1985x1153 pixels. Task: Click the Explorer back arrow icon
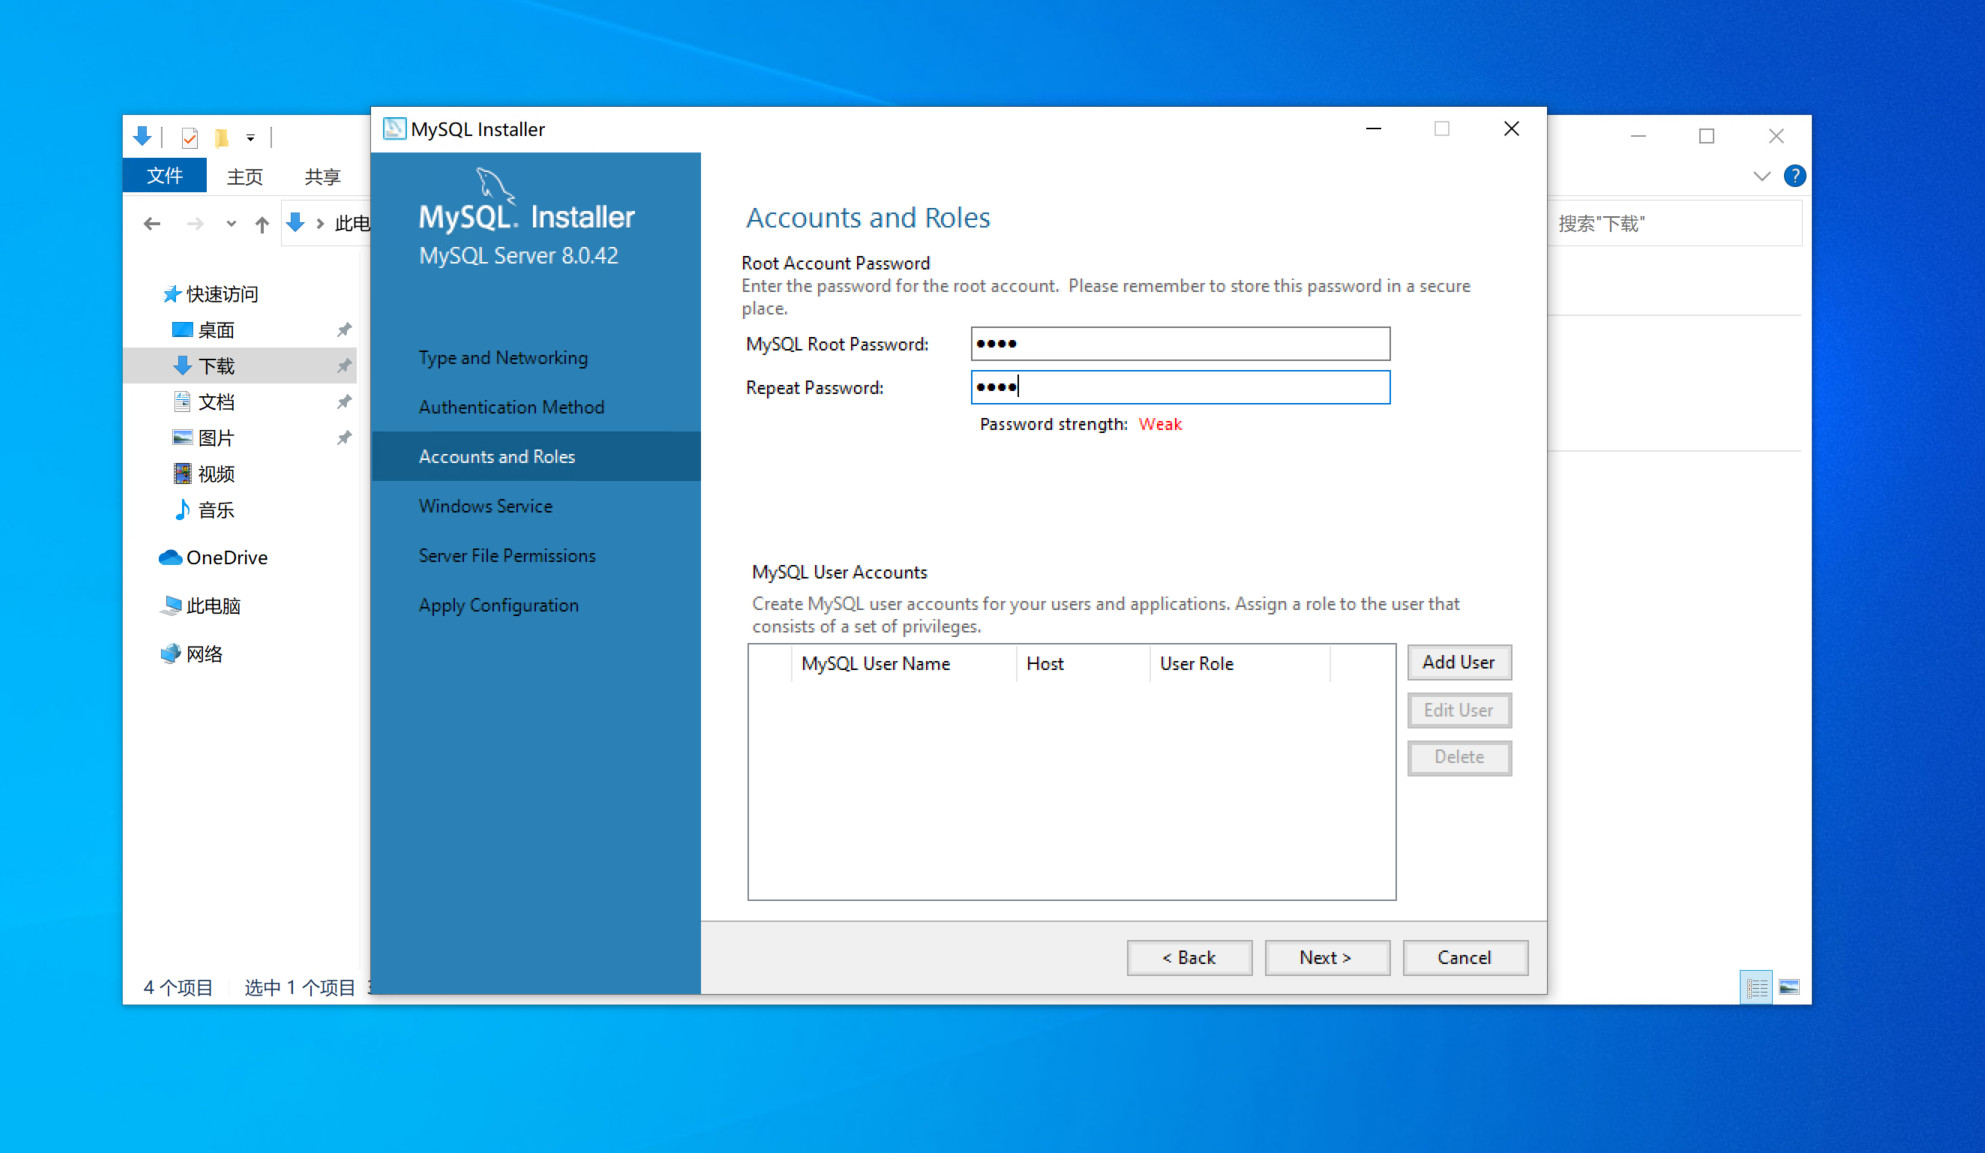pos(152,224)
